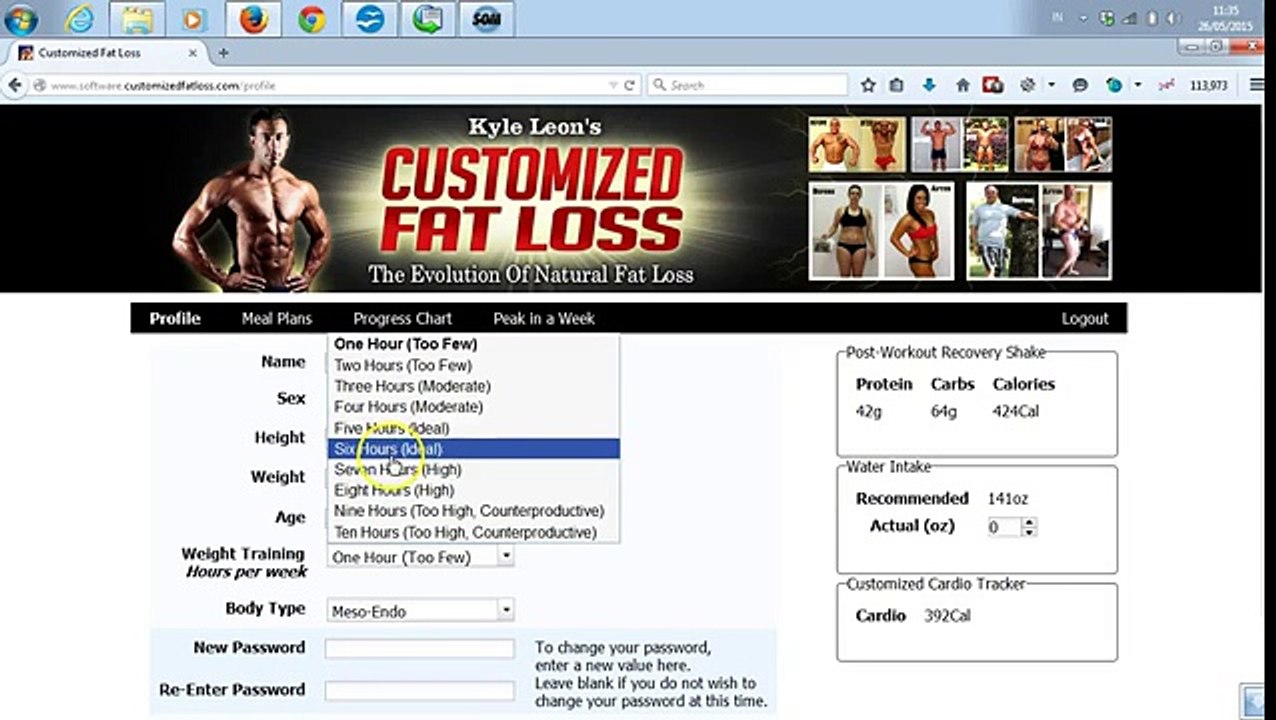The image size is (1276, 720).
Task: Switch to Firefox in the taskbar
Action: pos(253,19)
